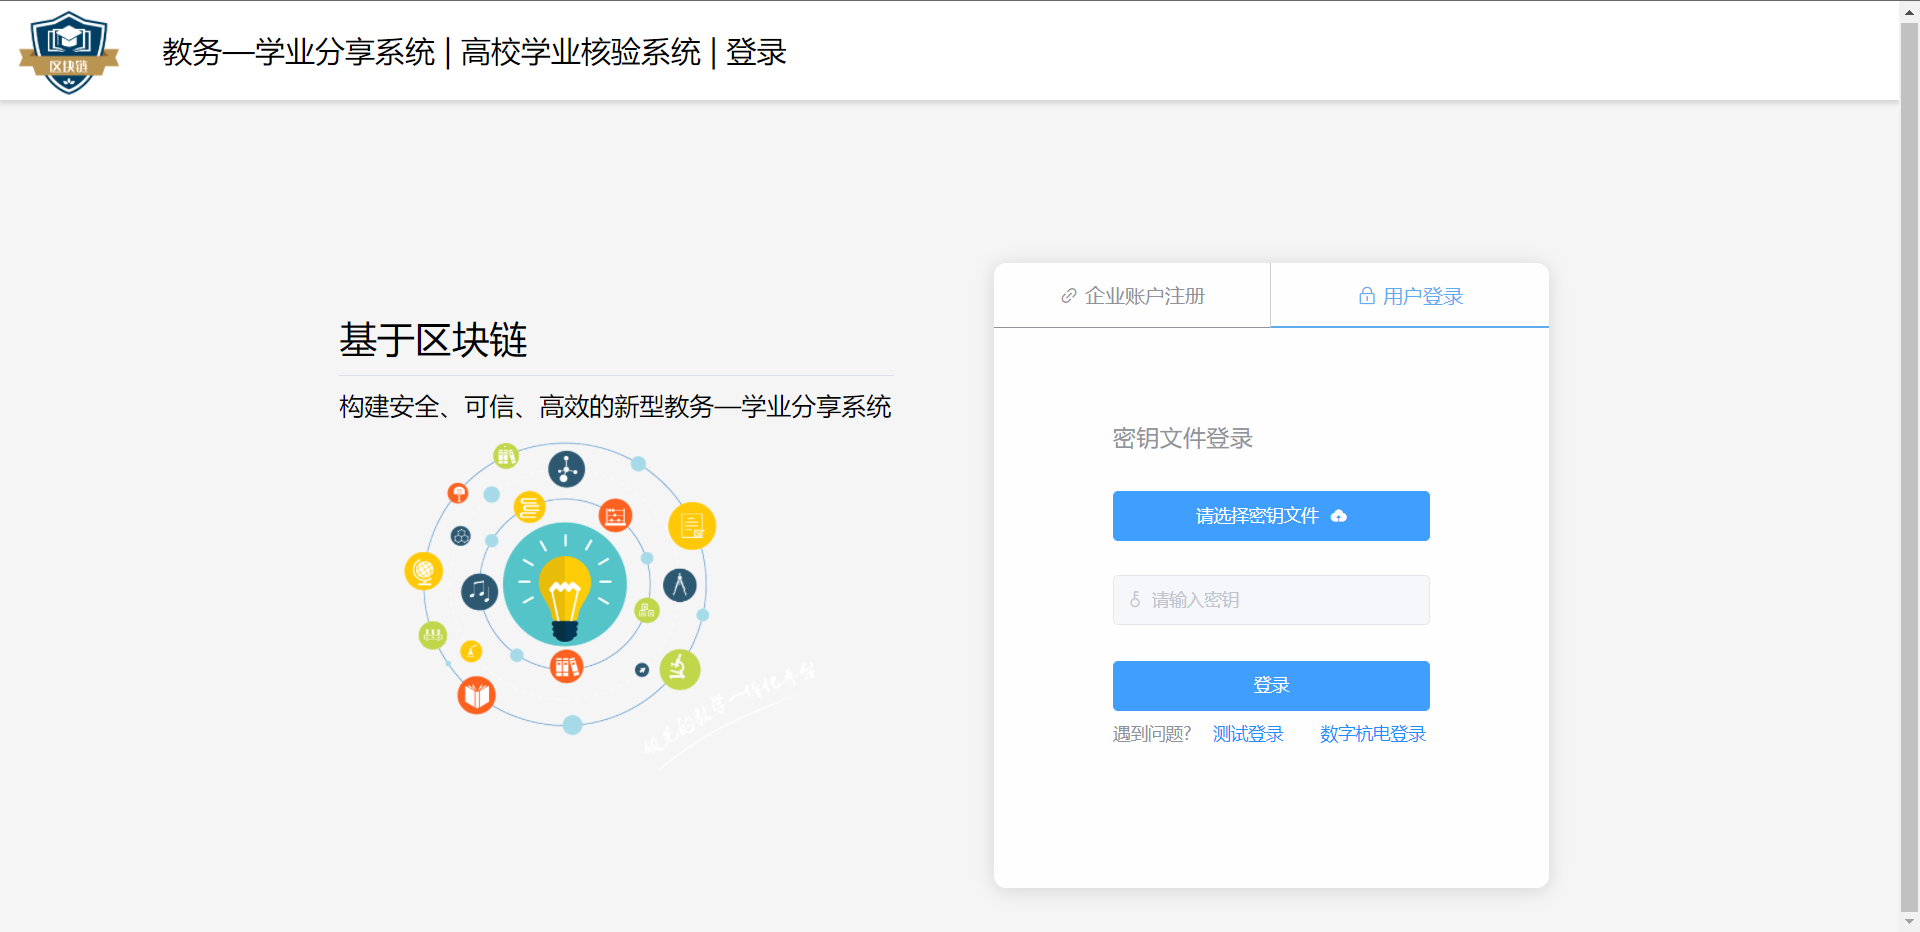Click the scrollbar up arrow

pyautogui.click(x=1909, y=10)
